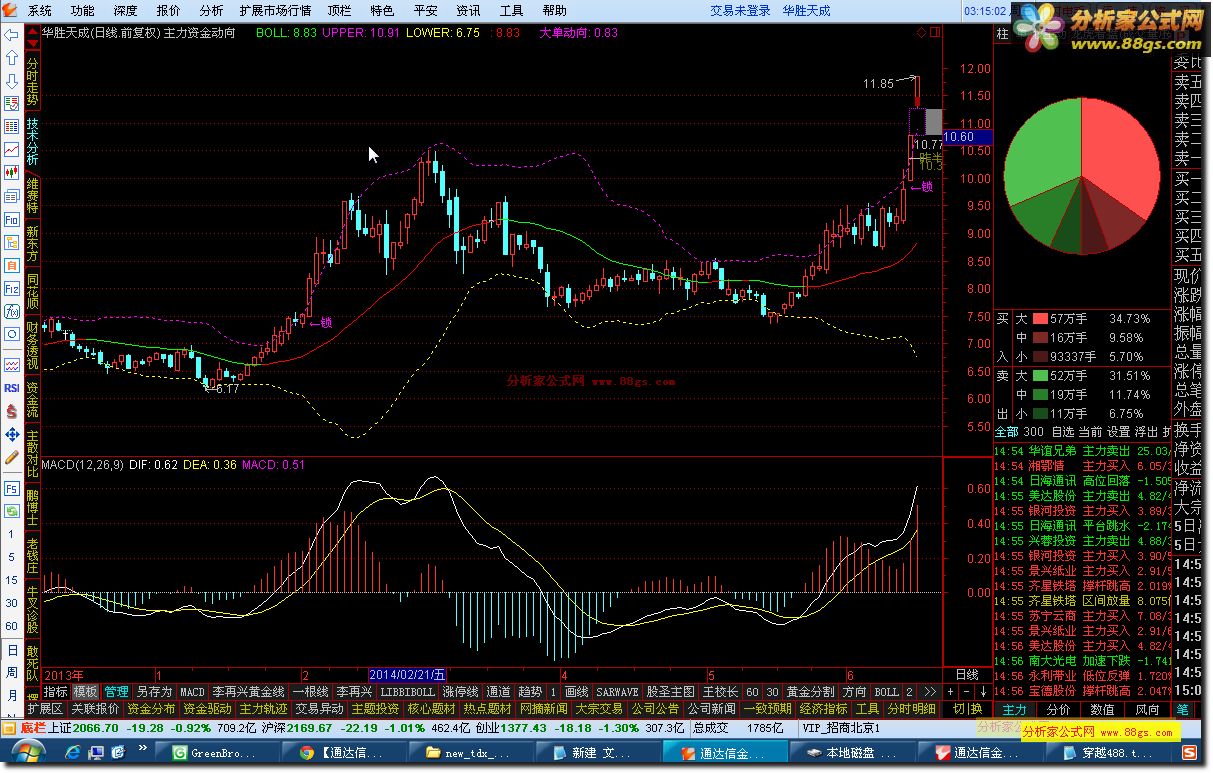Click the back arrow icon in left toolbar
The image size is (1213, 773).
11,33
